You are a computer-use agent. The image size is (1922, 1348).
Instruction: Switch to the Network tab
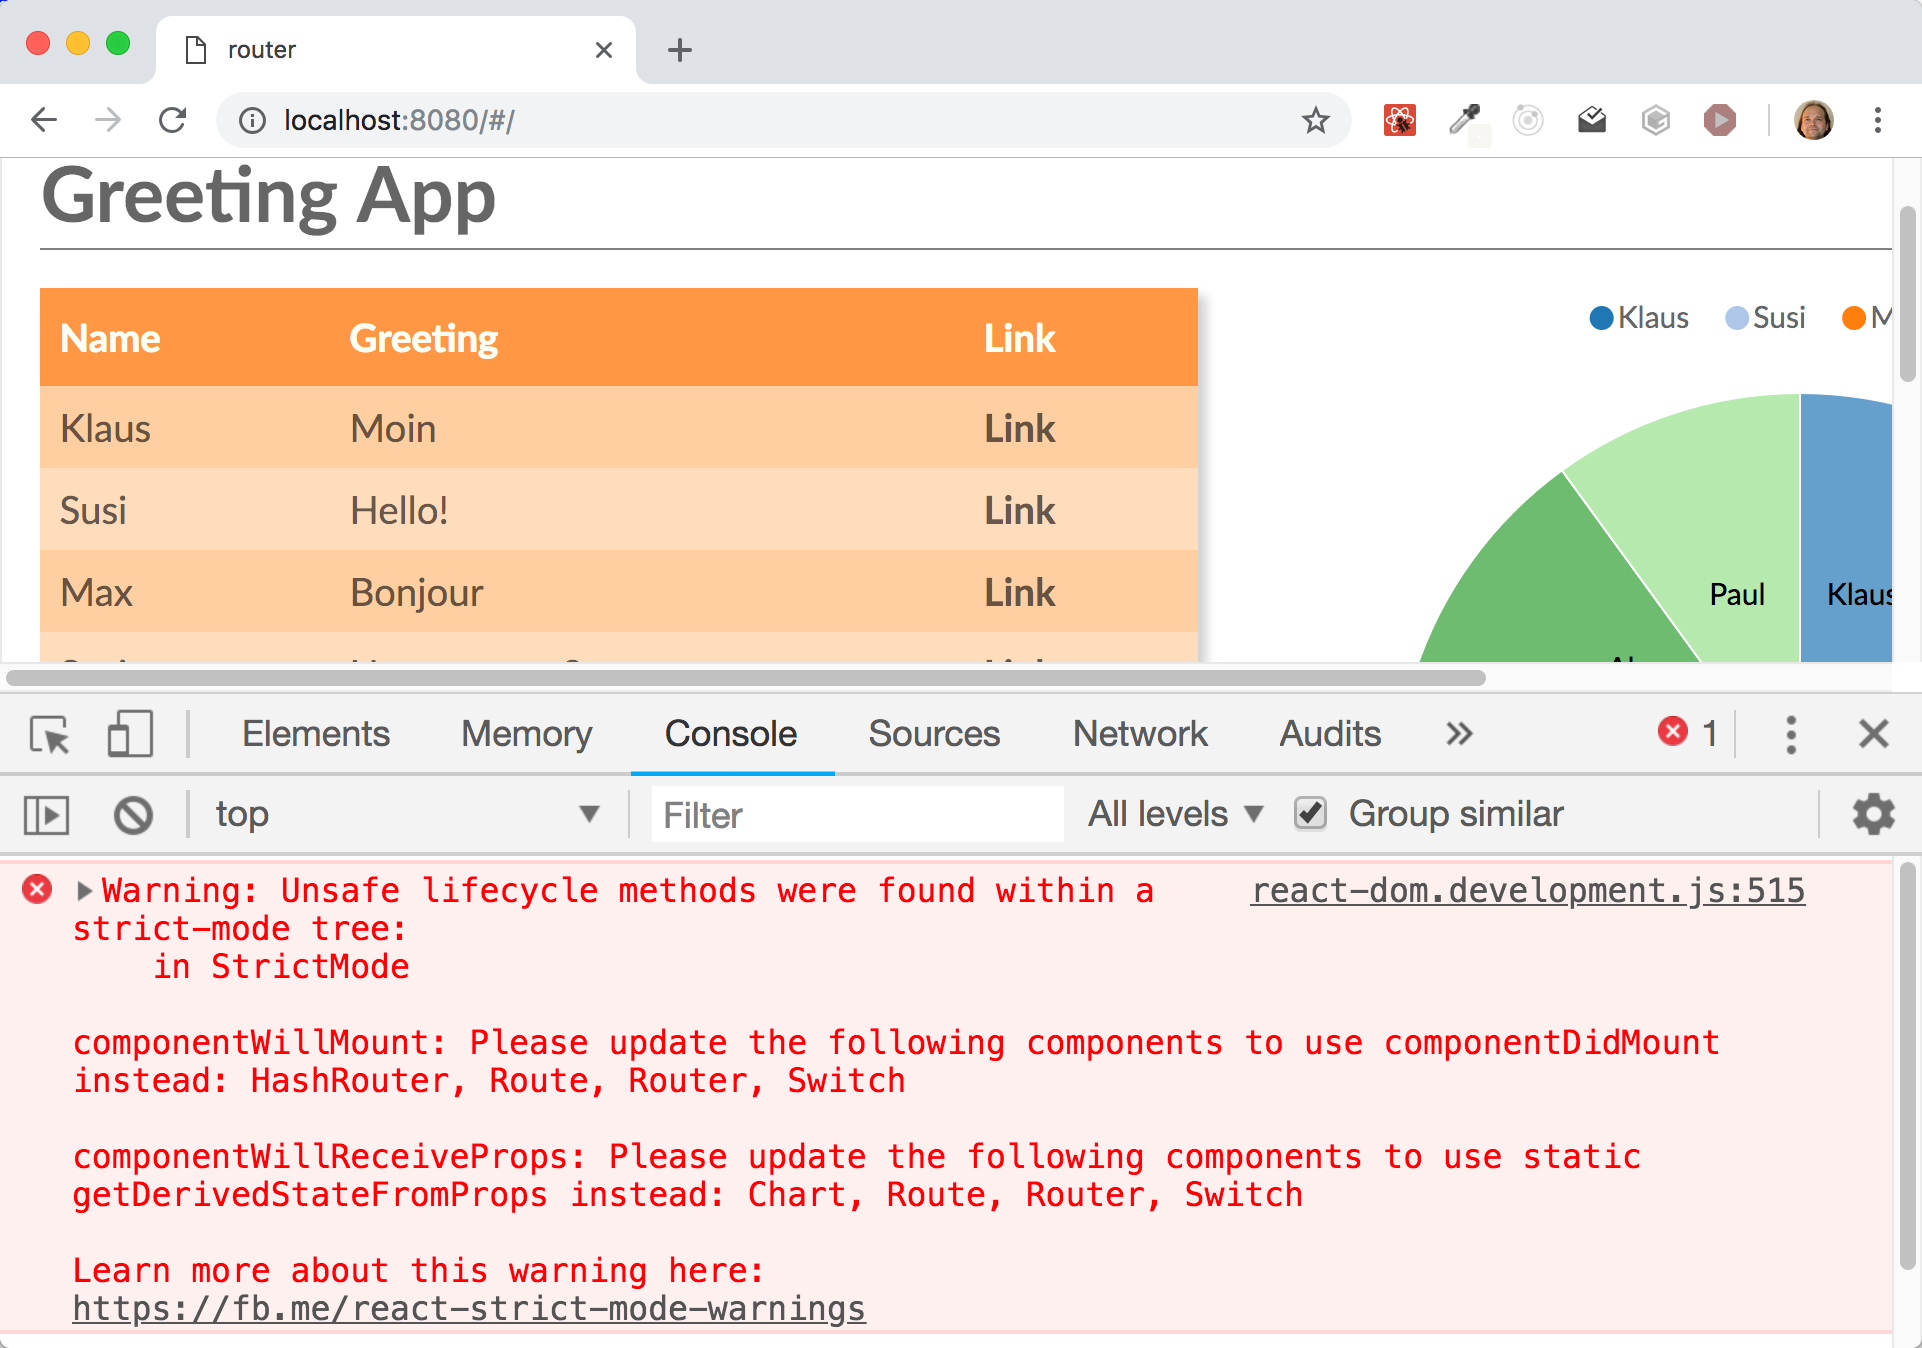point(1140,734)
